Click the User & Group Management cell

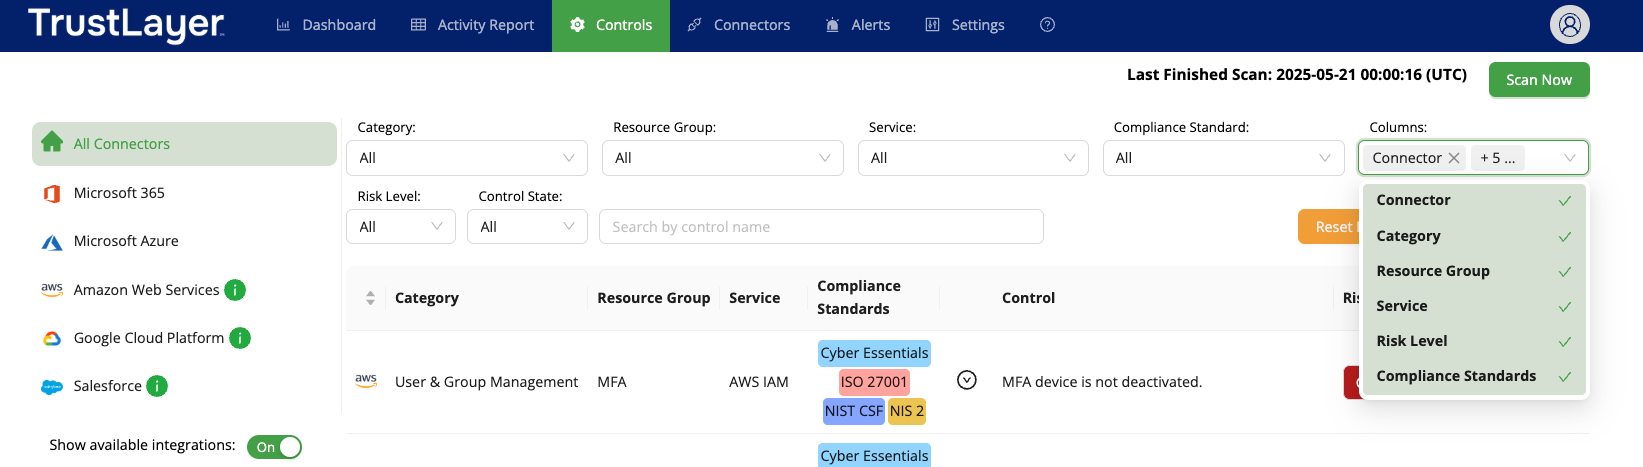[486, 382]
